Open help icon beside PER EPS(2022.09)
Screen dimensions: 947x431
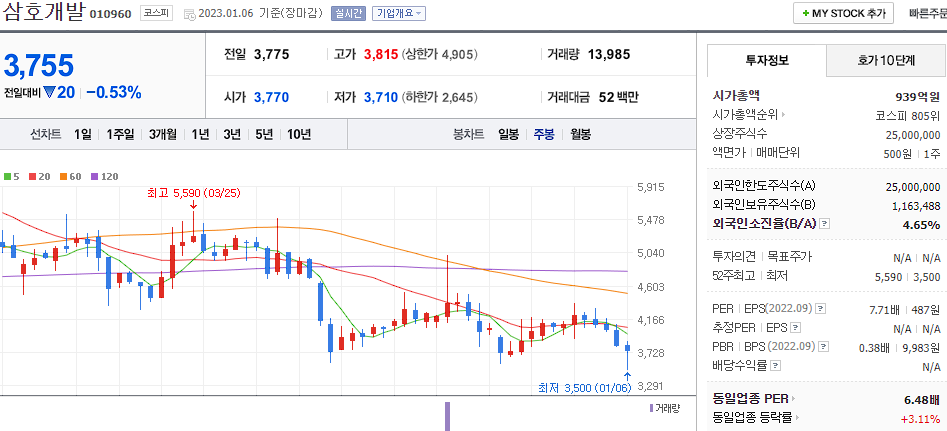820,309
